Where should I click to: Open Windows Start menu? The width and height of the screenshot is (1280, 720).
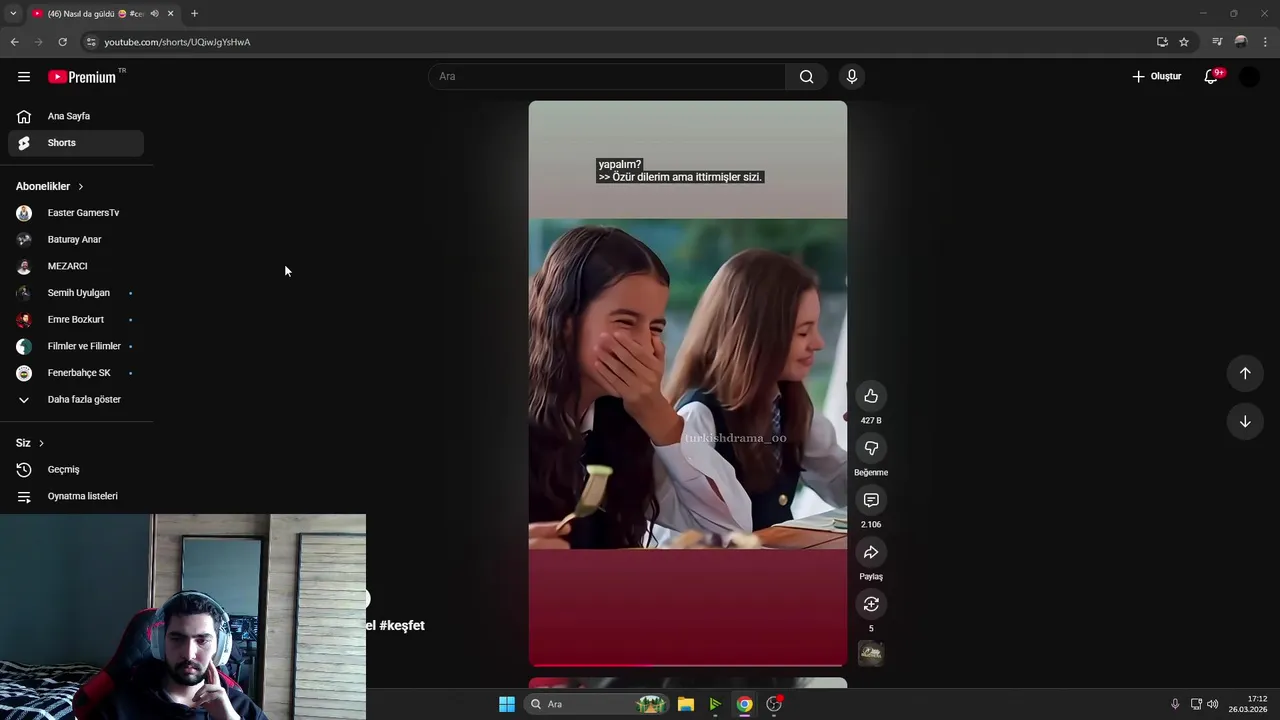[x=507, y=704]
